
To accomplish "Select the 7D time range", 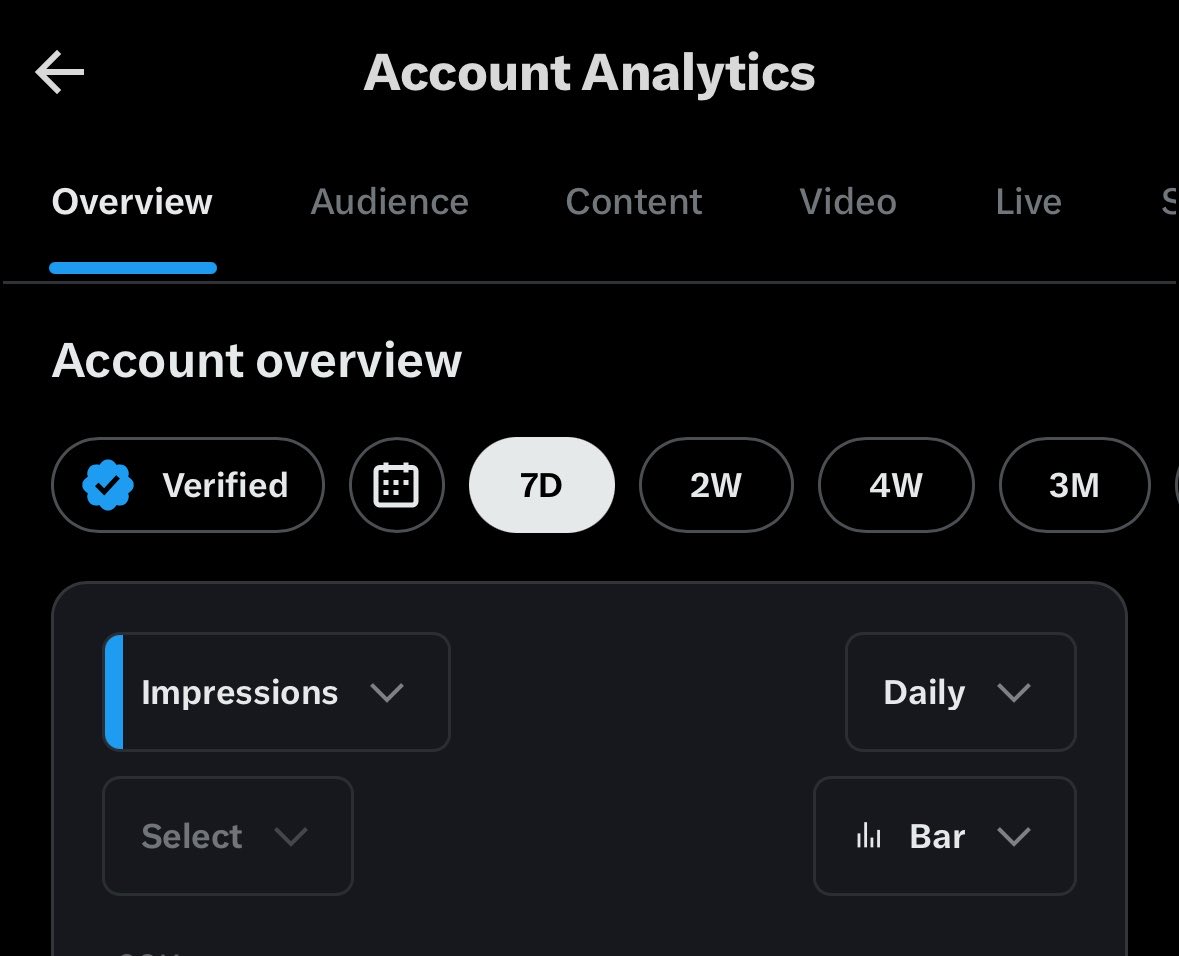I will pos(541,485).
